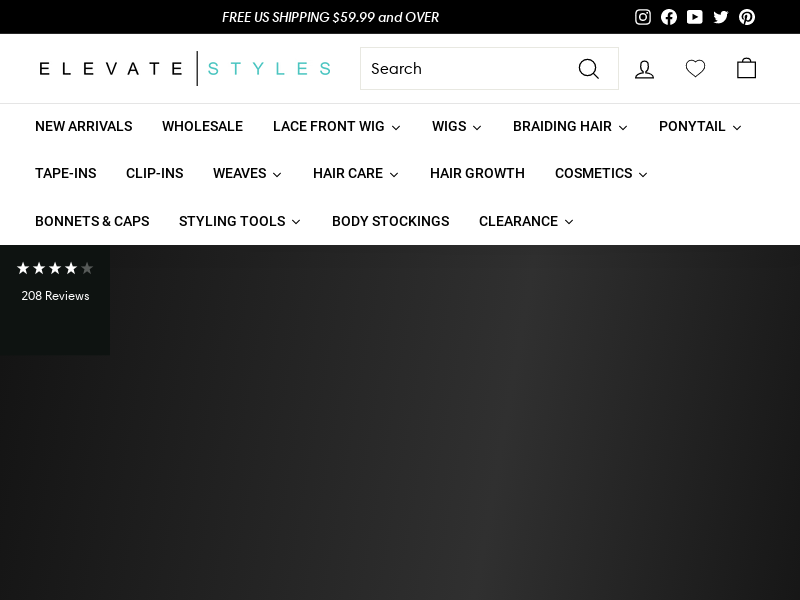The width and height of the screenshot is (800, 600).
Task: Expand the Lace Front Wig menu
Action: [337, 127]
